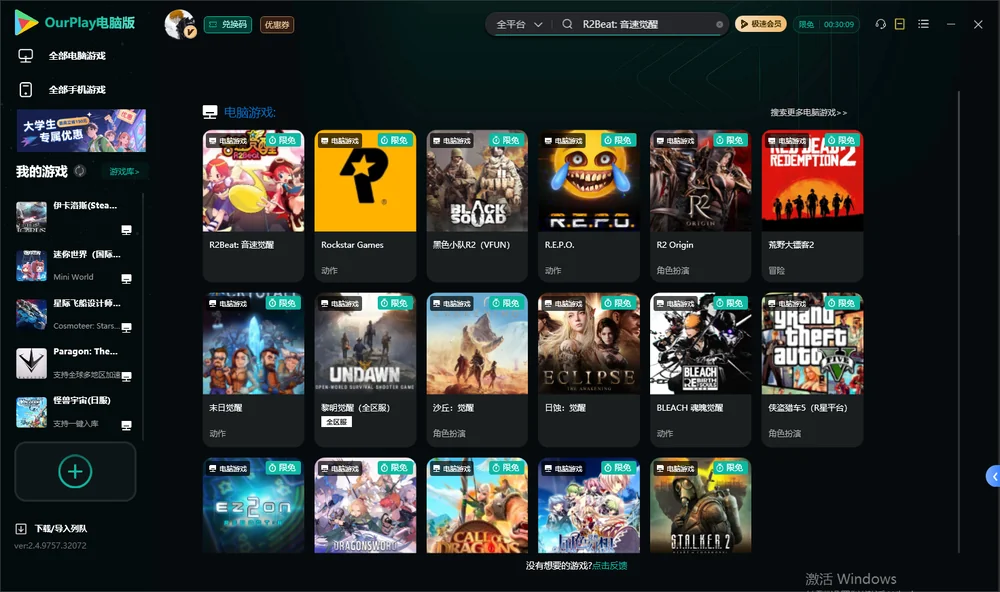
Task: Open the R2Beat: 音速觉醒 game card
Action: [x=253, y=205]
